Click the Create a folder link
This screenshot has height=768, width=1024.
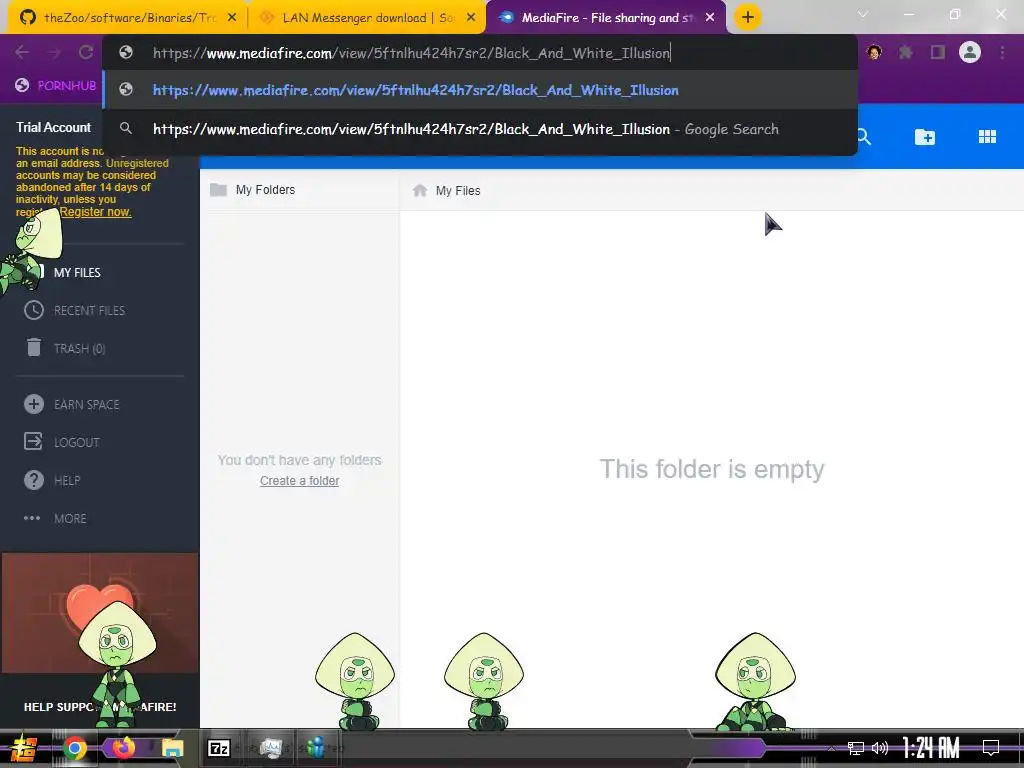coord(299,481)
